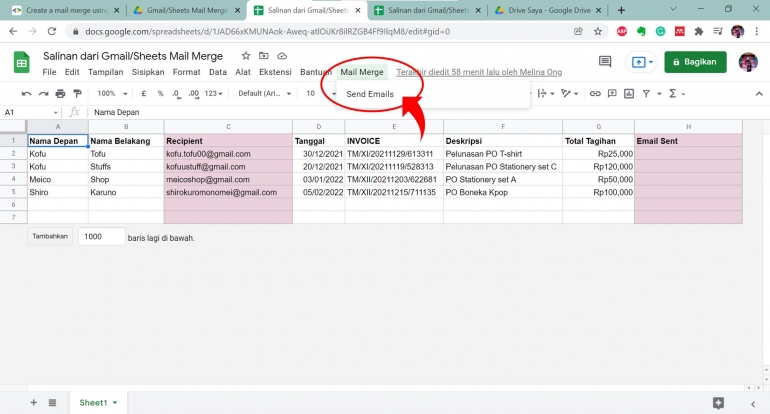Decrease decimal places icon
Viewport: 770px width, 414px height.
point(176,93)
